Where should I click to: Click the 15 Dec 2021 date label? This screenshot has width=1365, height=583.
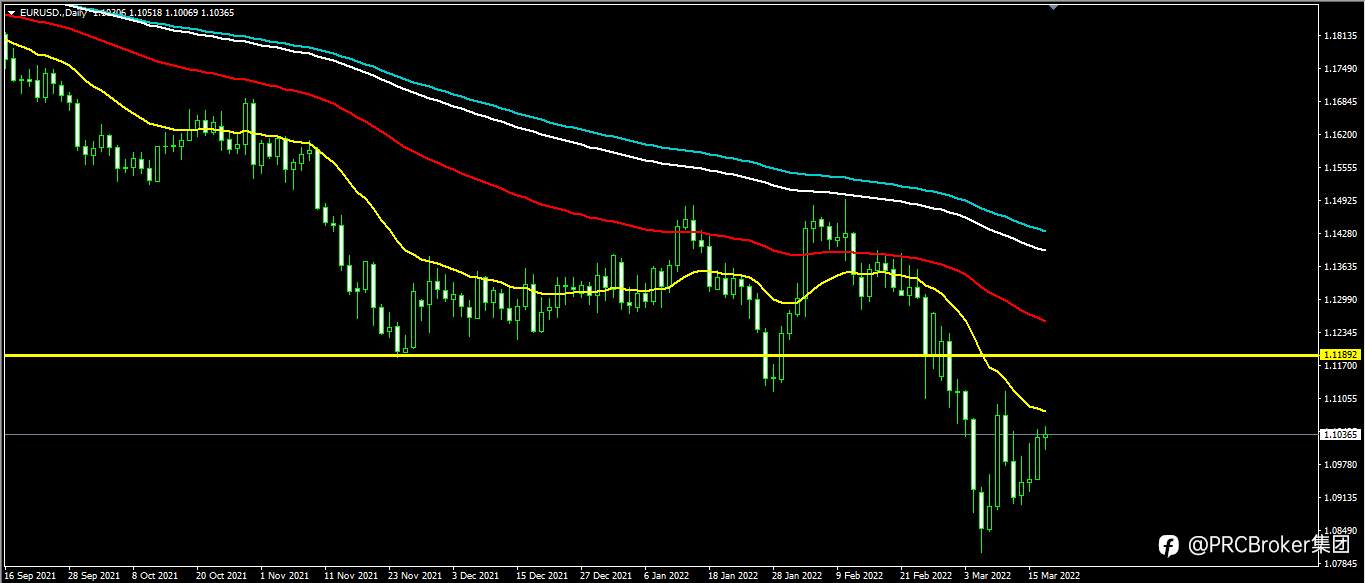coord(542,576)
